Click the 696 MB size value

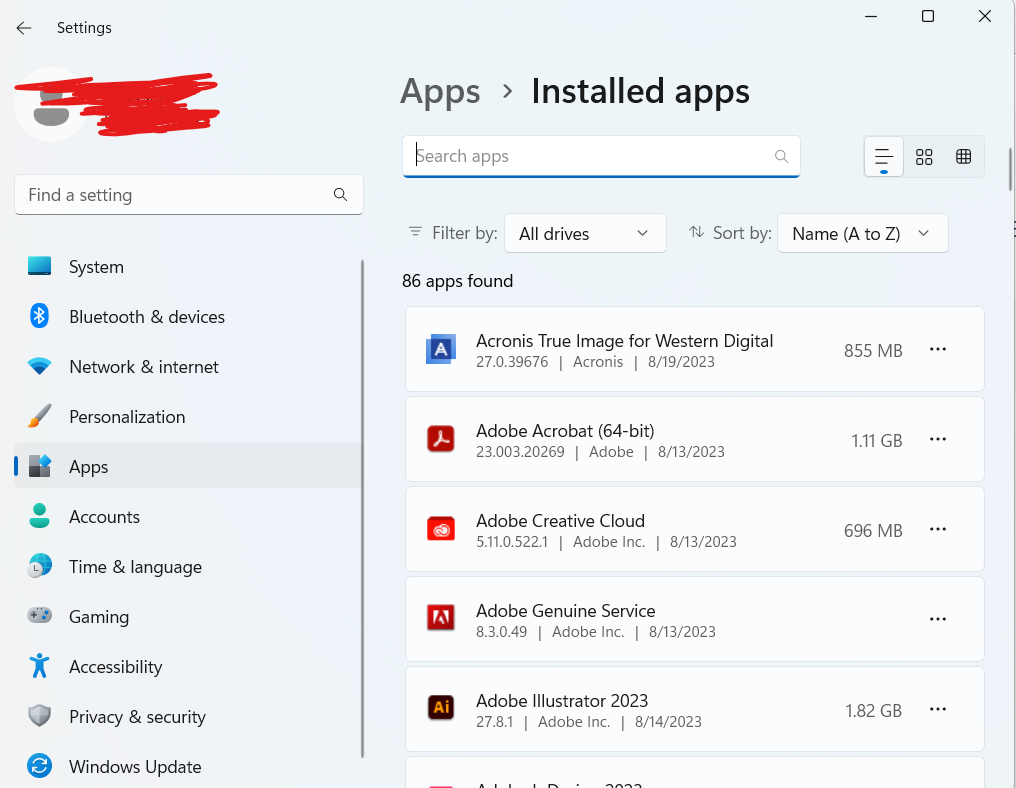pyautogui.click(x=873, y=531)
